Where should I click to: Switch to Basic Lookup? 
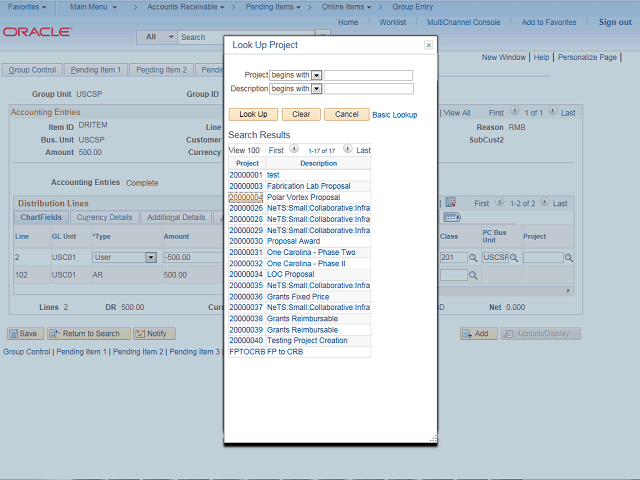(395, 115)
